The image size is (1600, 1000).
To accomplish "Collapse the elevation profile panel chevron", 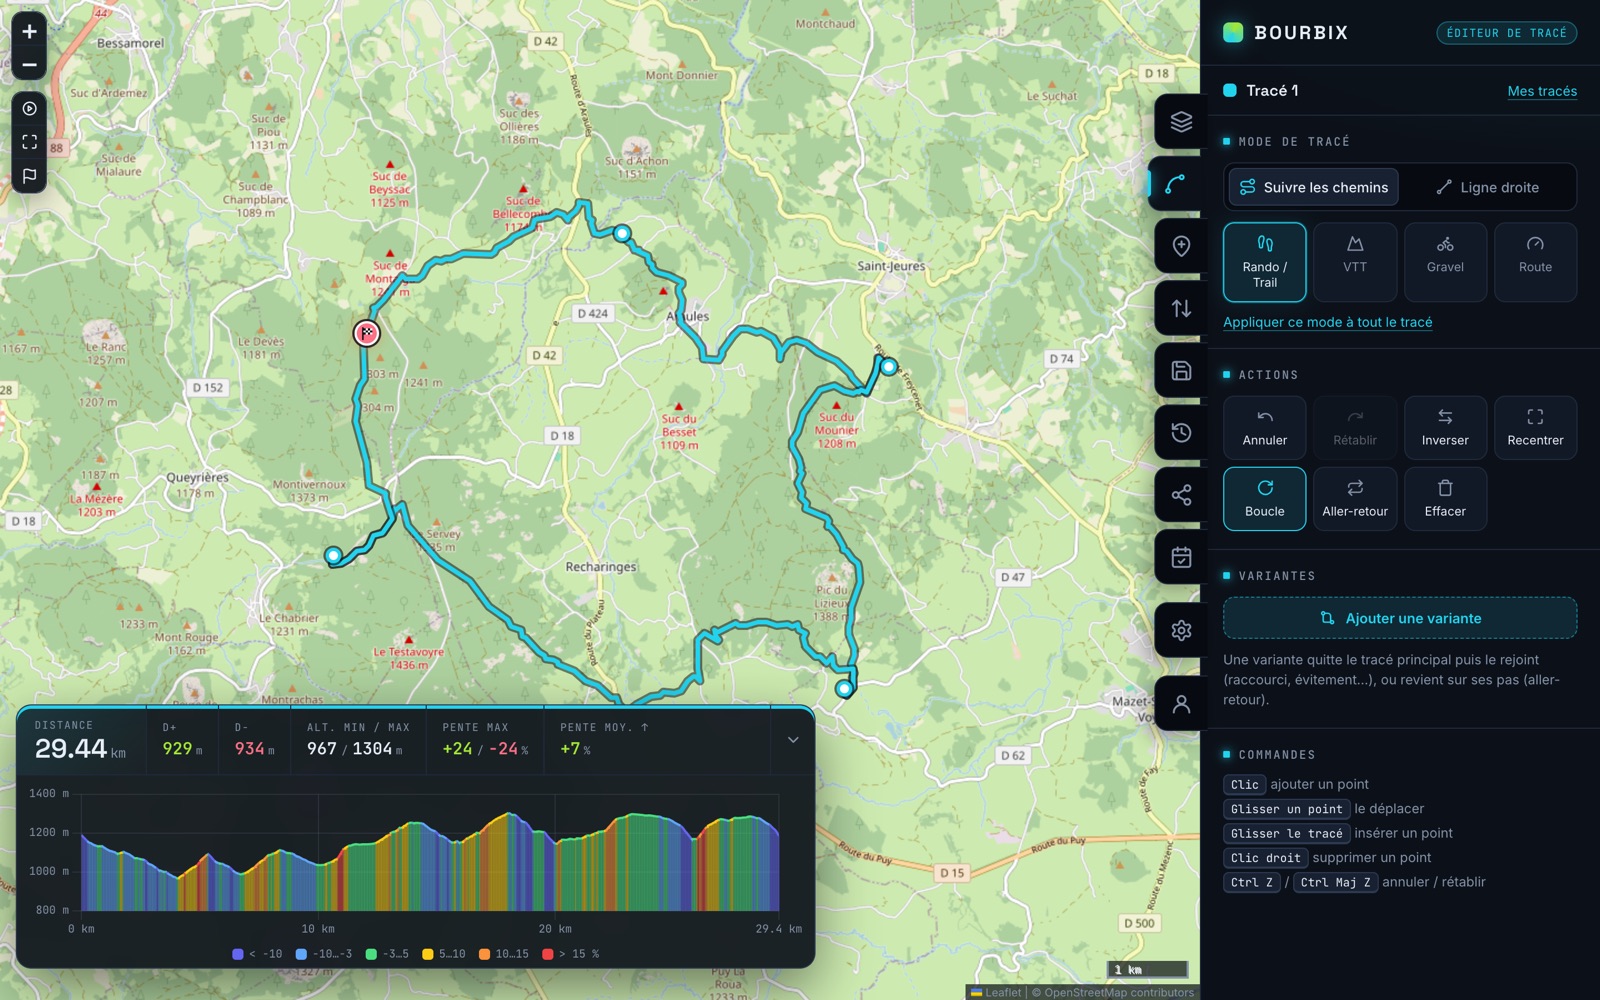I will (793, 740).
